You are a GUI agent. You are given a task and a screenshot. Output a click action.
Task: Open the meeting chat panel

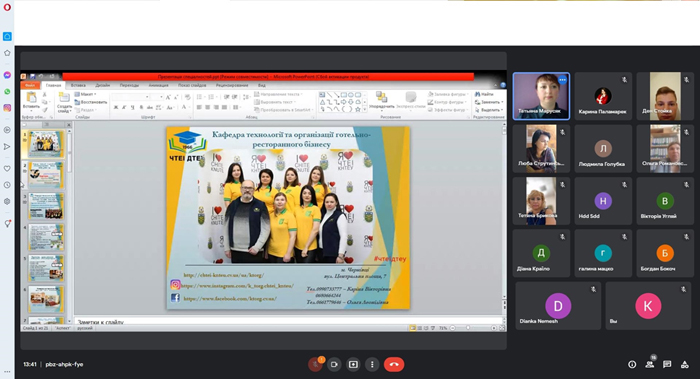(x=667, y=365)
